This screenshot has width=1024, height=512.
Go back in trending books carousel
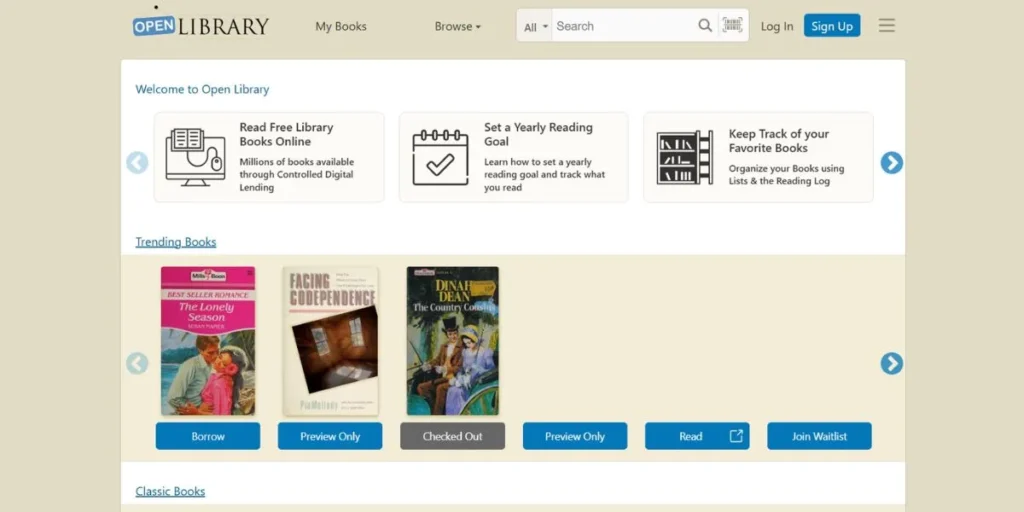pos(137,364)
